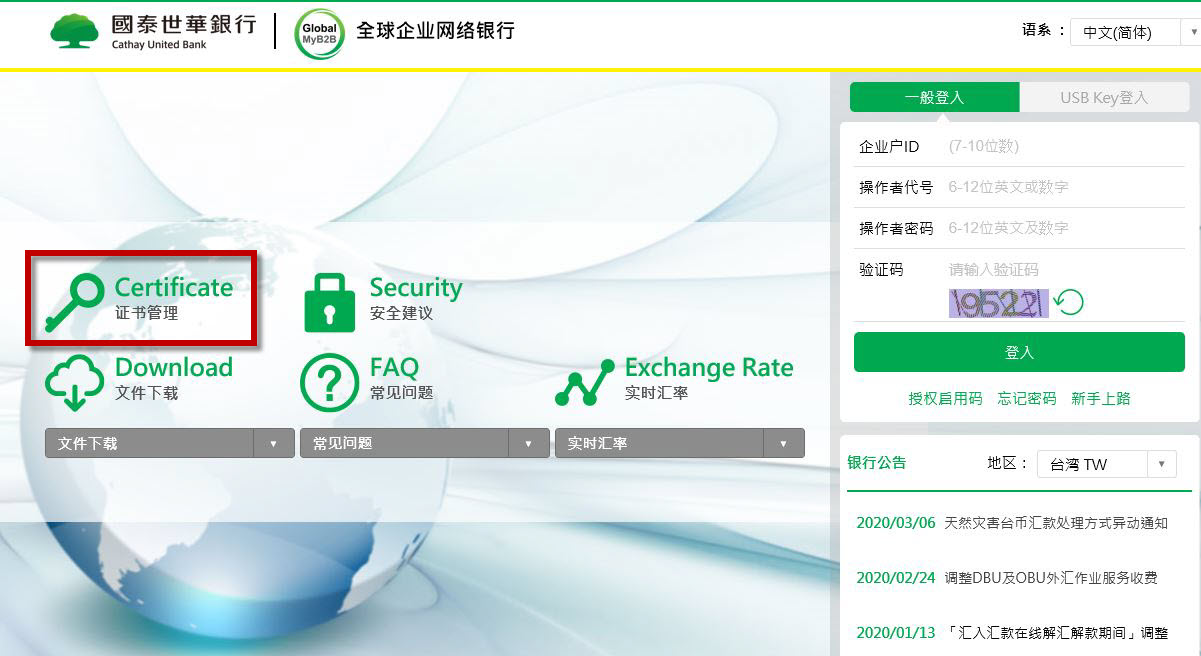1201x656 pixels.
Task: Switch to the 一般登入 tab
Action: pos(934,97)
